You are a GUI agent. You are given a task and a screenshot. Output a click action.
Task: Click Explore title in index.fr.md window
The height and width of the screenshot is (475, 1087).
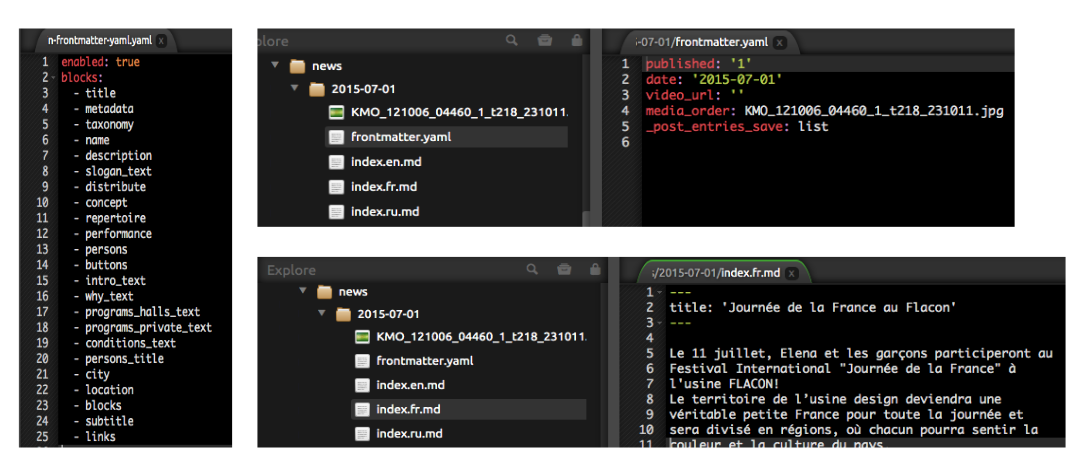coord(291,270)
